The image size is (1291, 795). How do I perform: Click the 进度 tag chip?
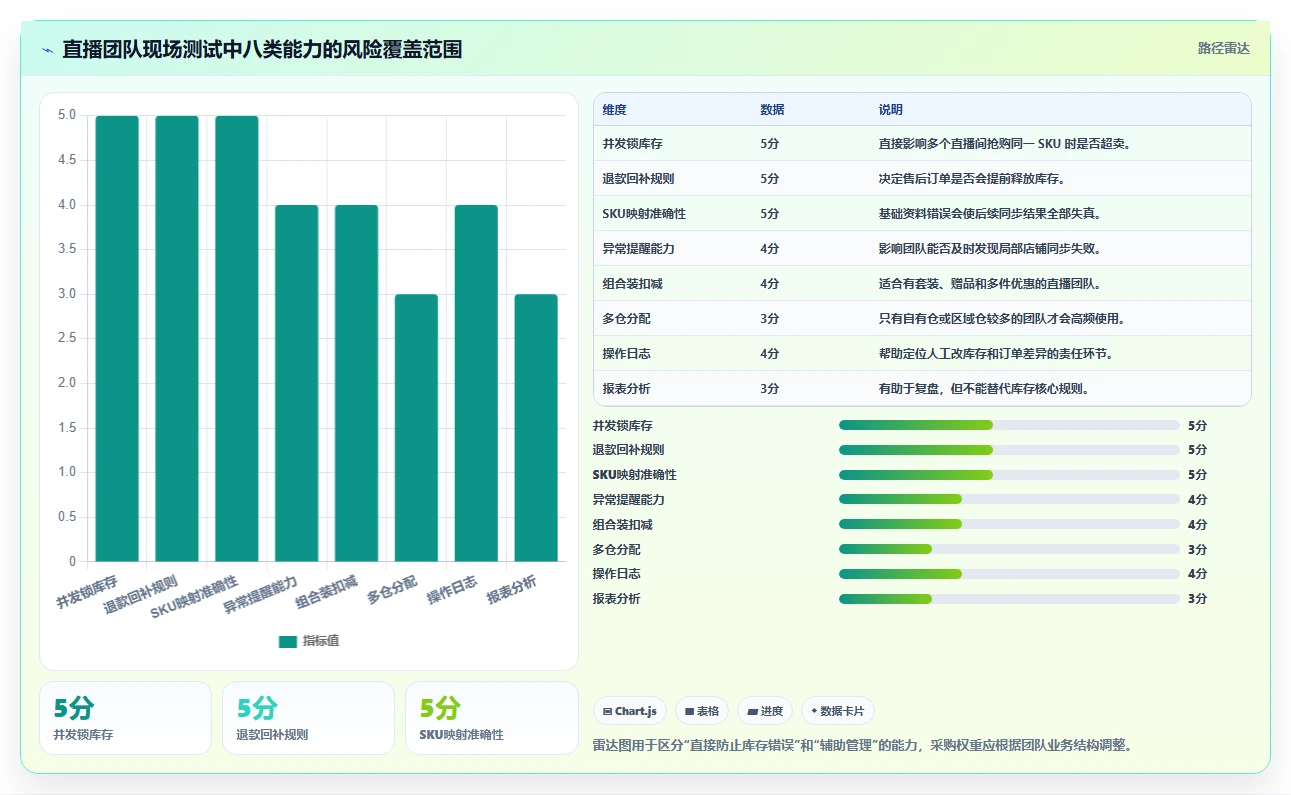[765, 711]
